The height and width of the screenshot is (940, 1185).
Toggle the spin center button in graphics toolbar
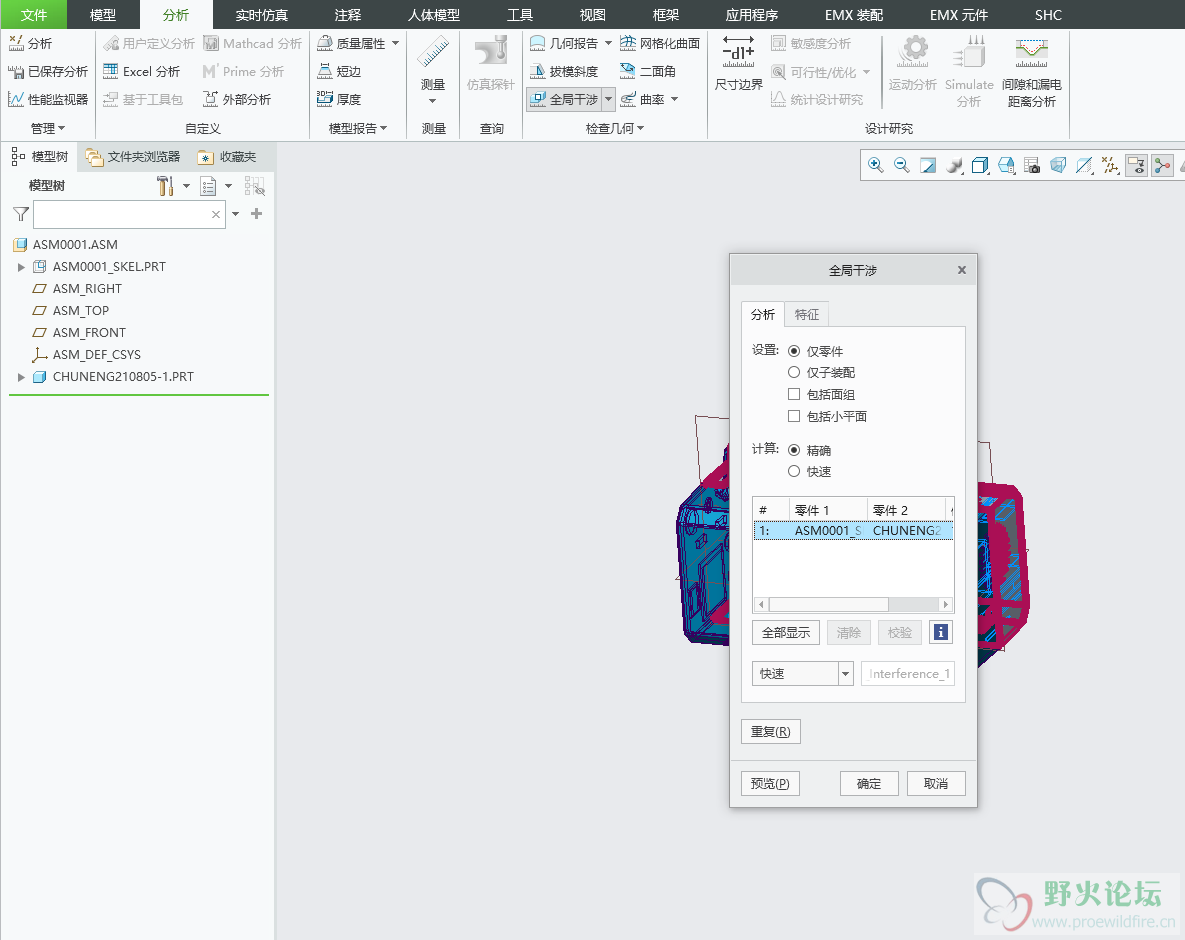pos(1162,165)
